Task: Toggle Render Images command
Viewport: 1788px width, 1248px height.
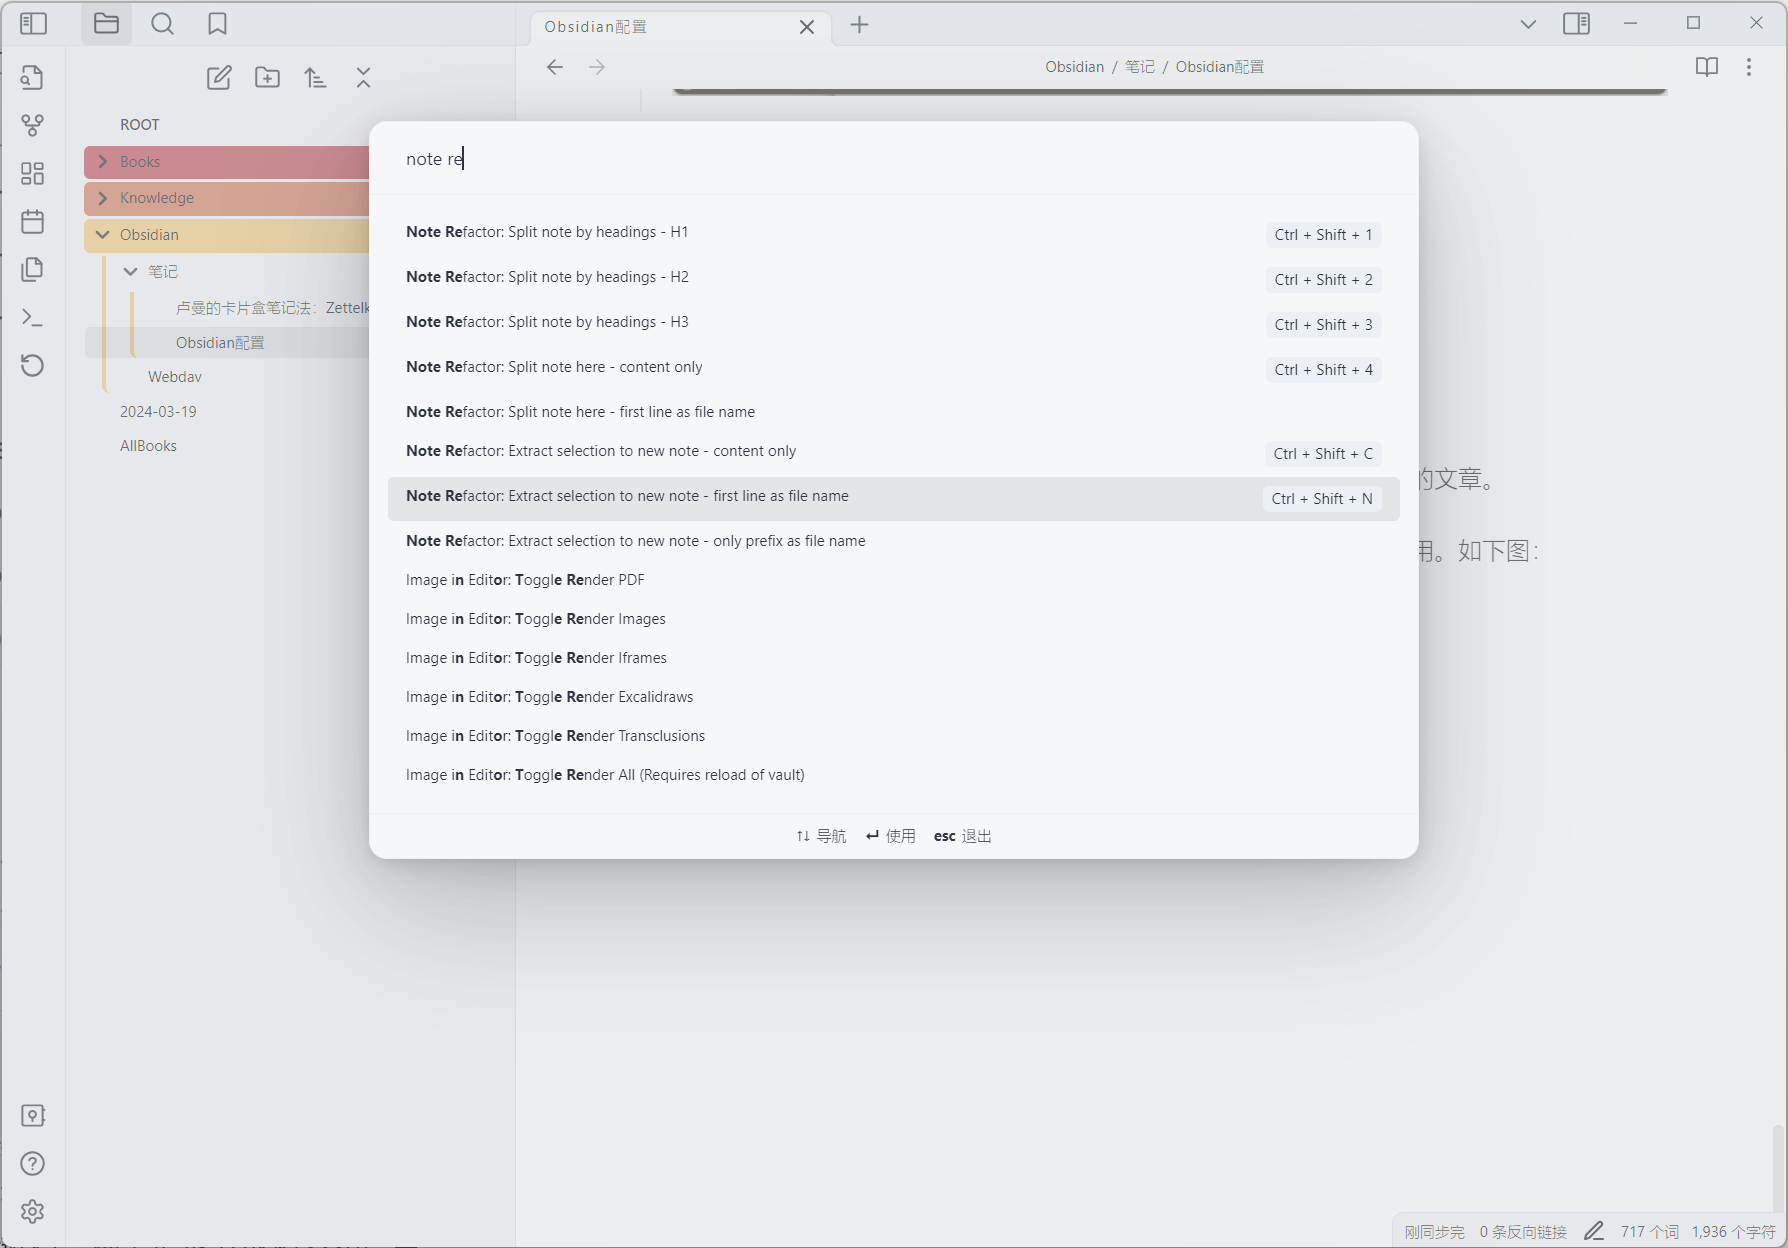Action: click(x=893, y=619)
